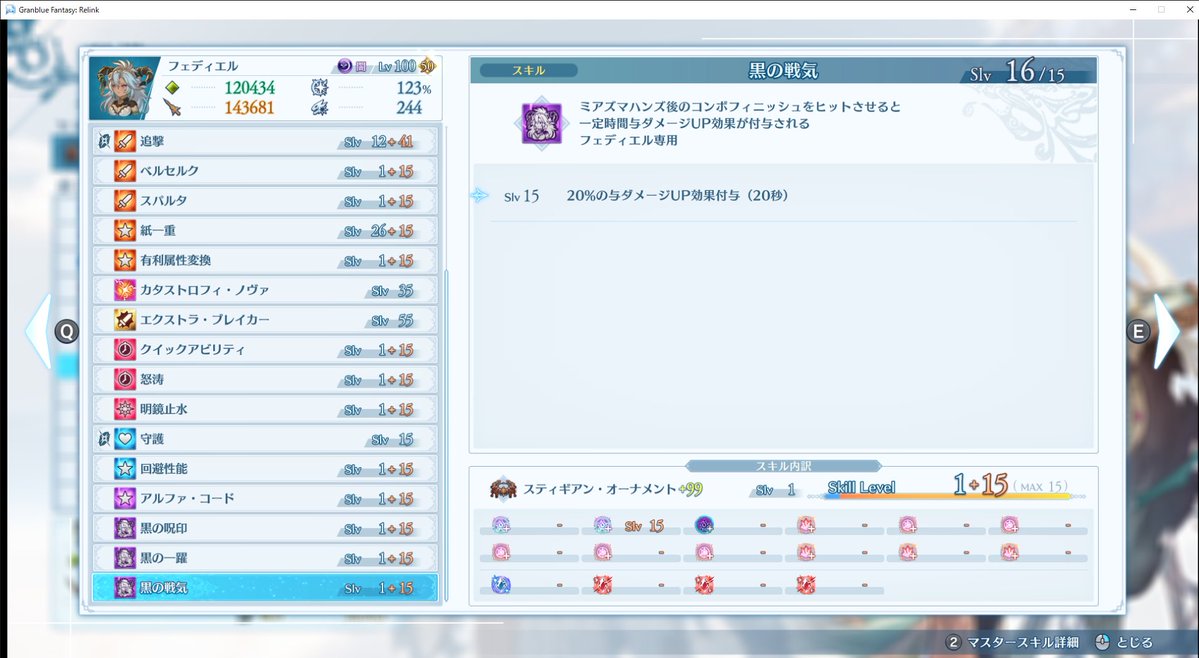Select the 回避性能 skill row
1199x658 pixels.
[x=265, y=469]
